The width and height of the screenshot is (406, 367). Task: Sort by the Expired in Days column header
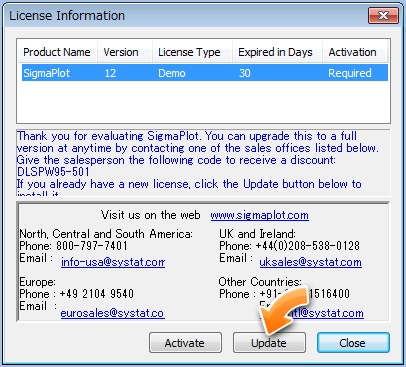(277, 52)
